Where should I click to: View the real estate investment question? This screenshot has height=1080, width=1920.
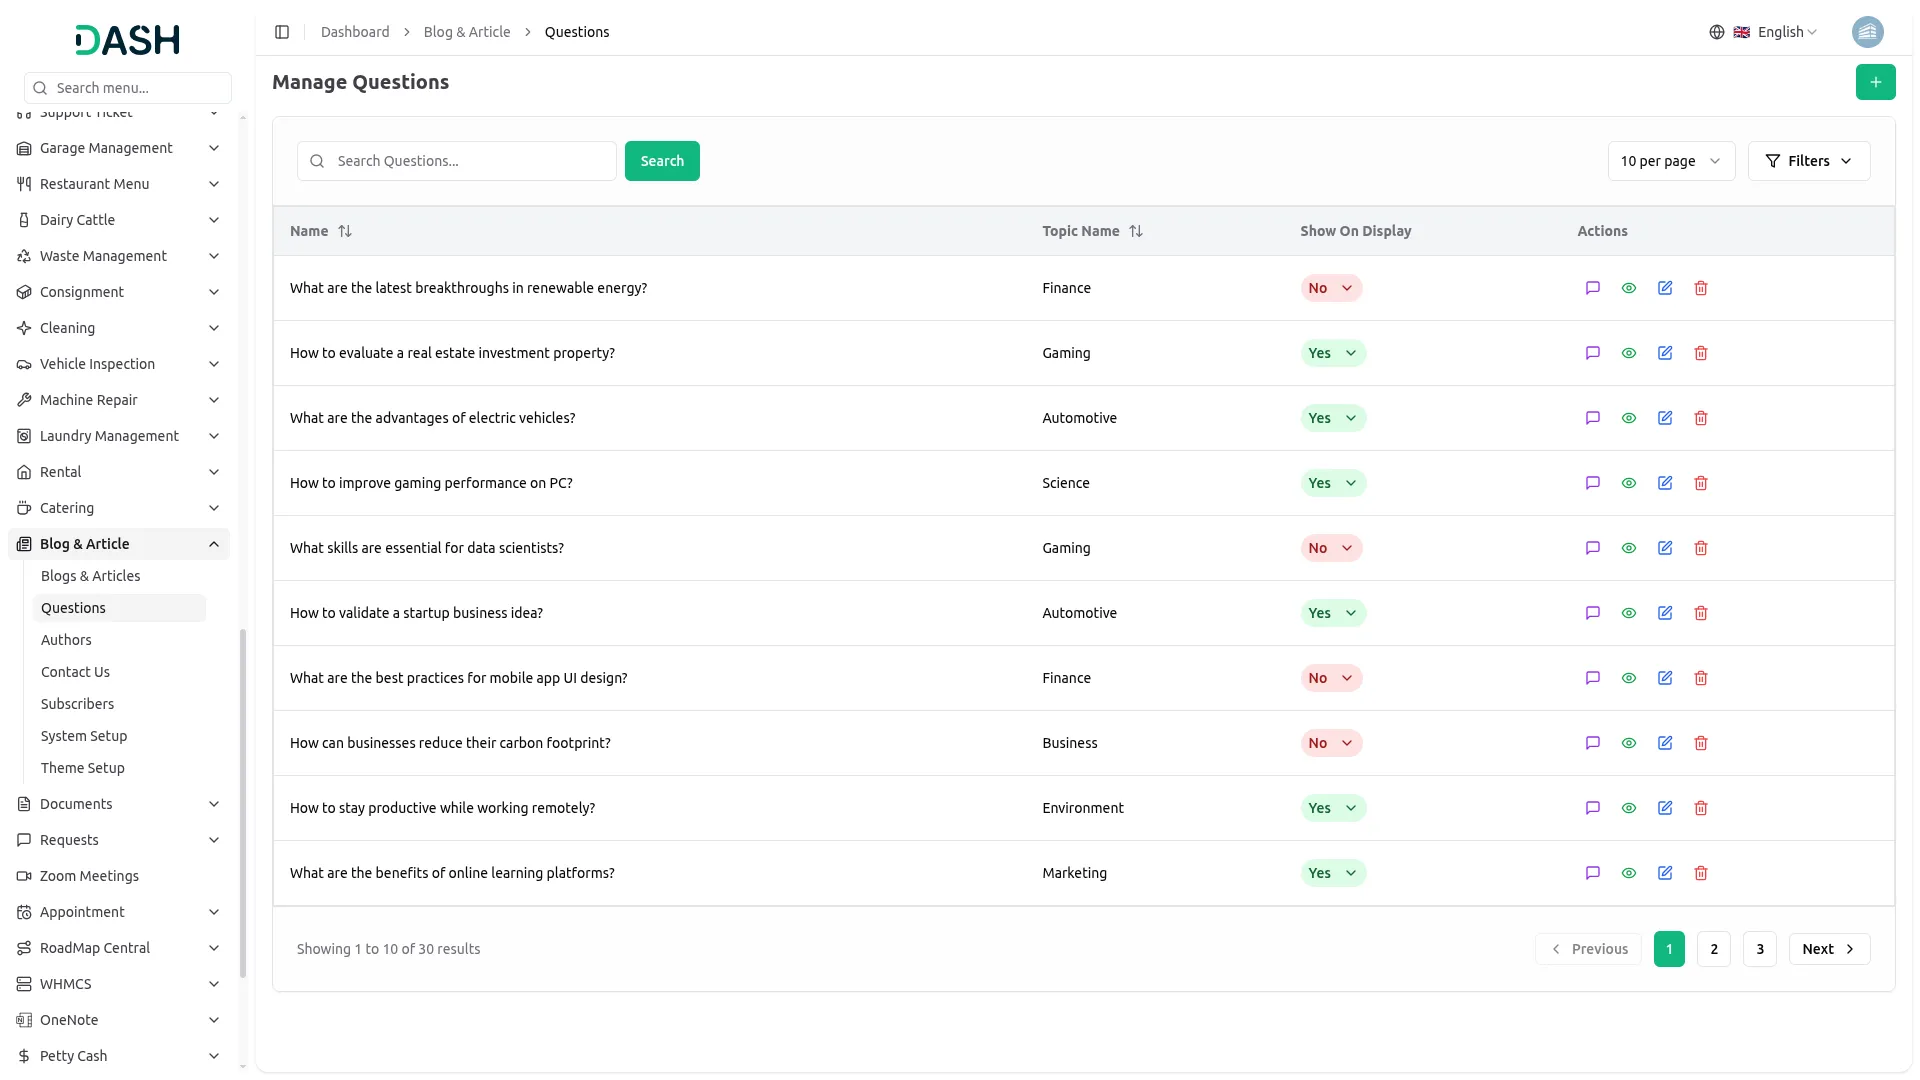1629,353
